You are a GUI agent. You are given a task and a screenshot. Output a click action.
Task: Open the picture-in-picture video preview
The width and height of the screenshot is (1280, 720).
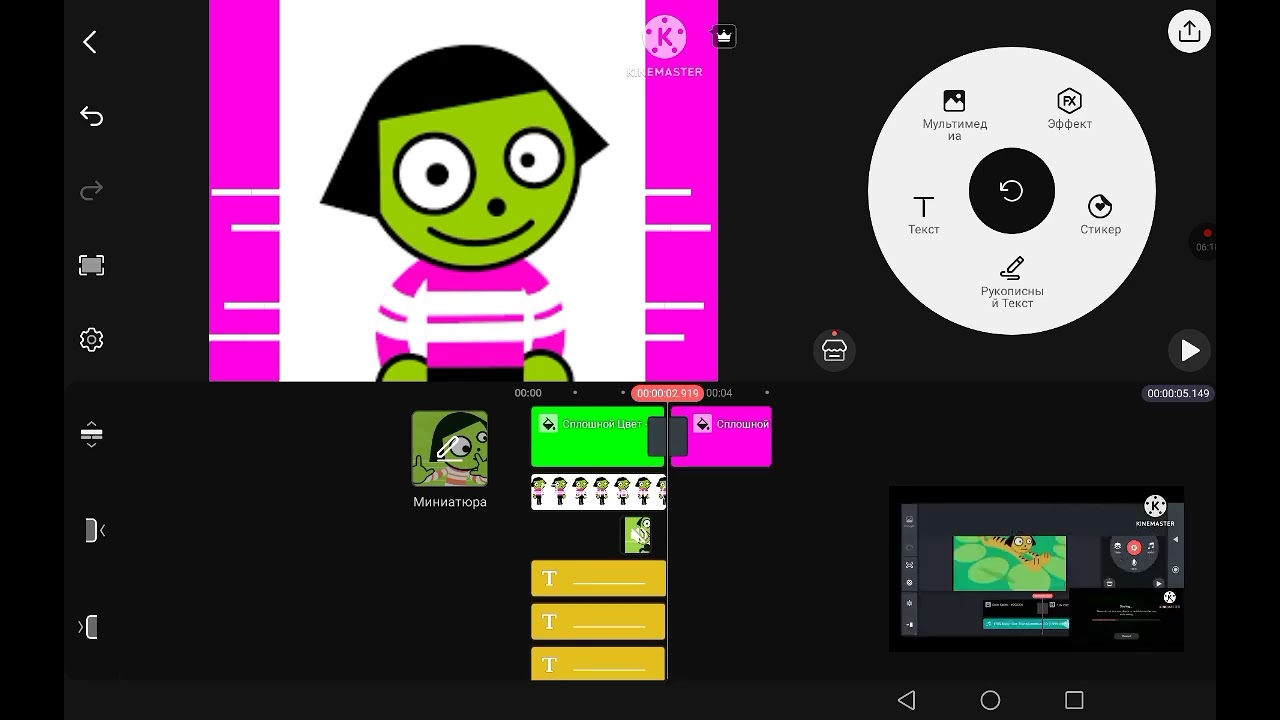coord(1036,569)
